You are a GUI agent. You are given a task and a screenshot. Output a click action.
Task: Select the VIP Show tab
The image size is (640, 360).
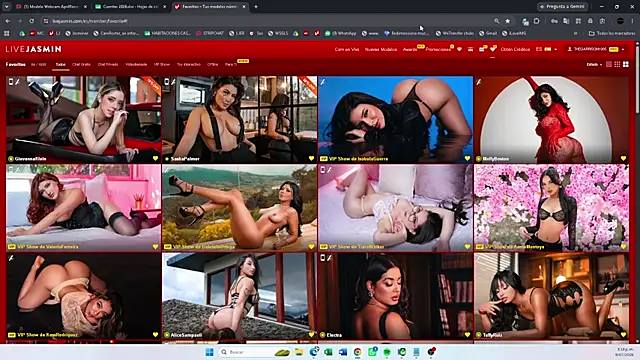point(162,64)
